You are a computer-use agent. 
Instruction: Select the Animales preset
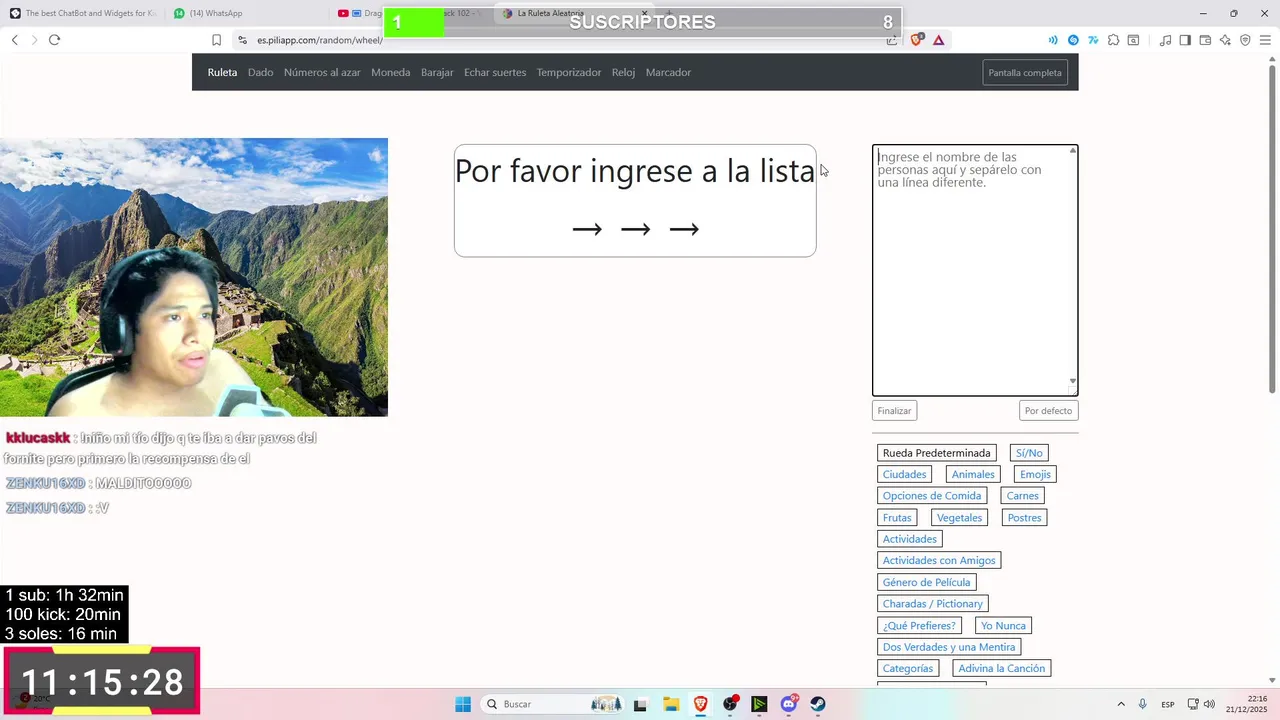click(973, 474)
